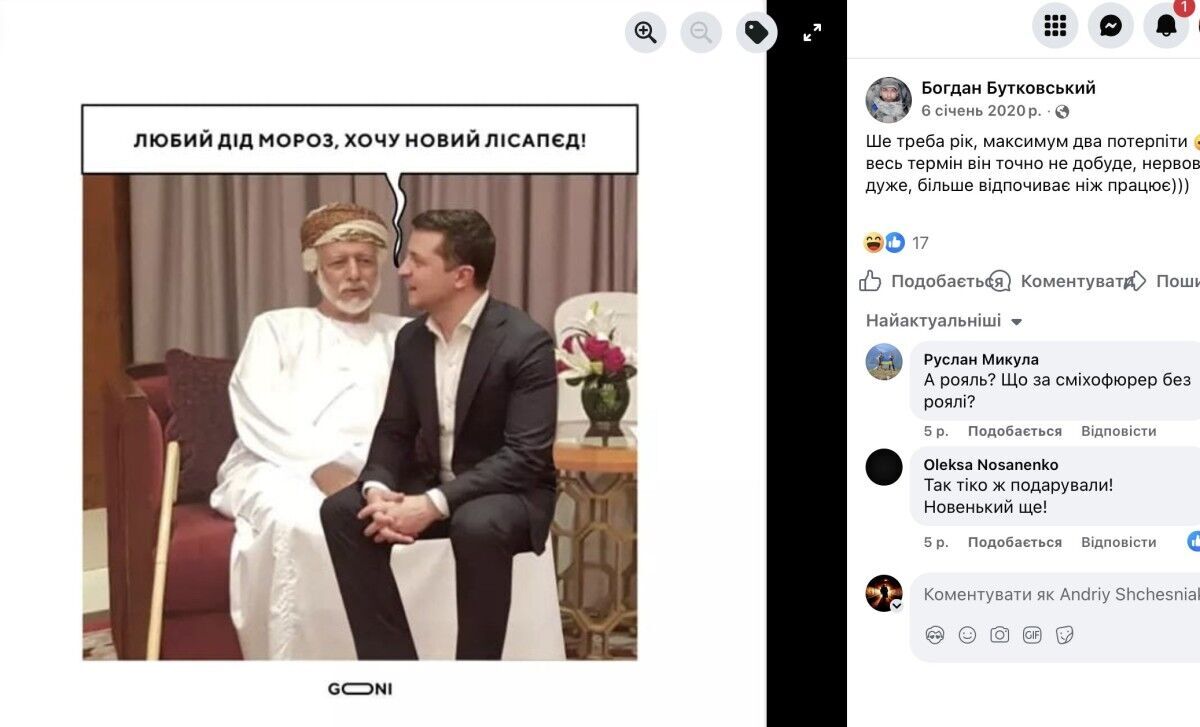Screen dimensions: 1200x727
Task: Open Messenger chats
Action: click(x=1109, y=26)
